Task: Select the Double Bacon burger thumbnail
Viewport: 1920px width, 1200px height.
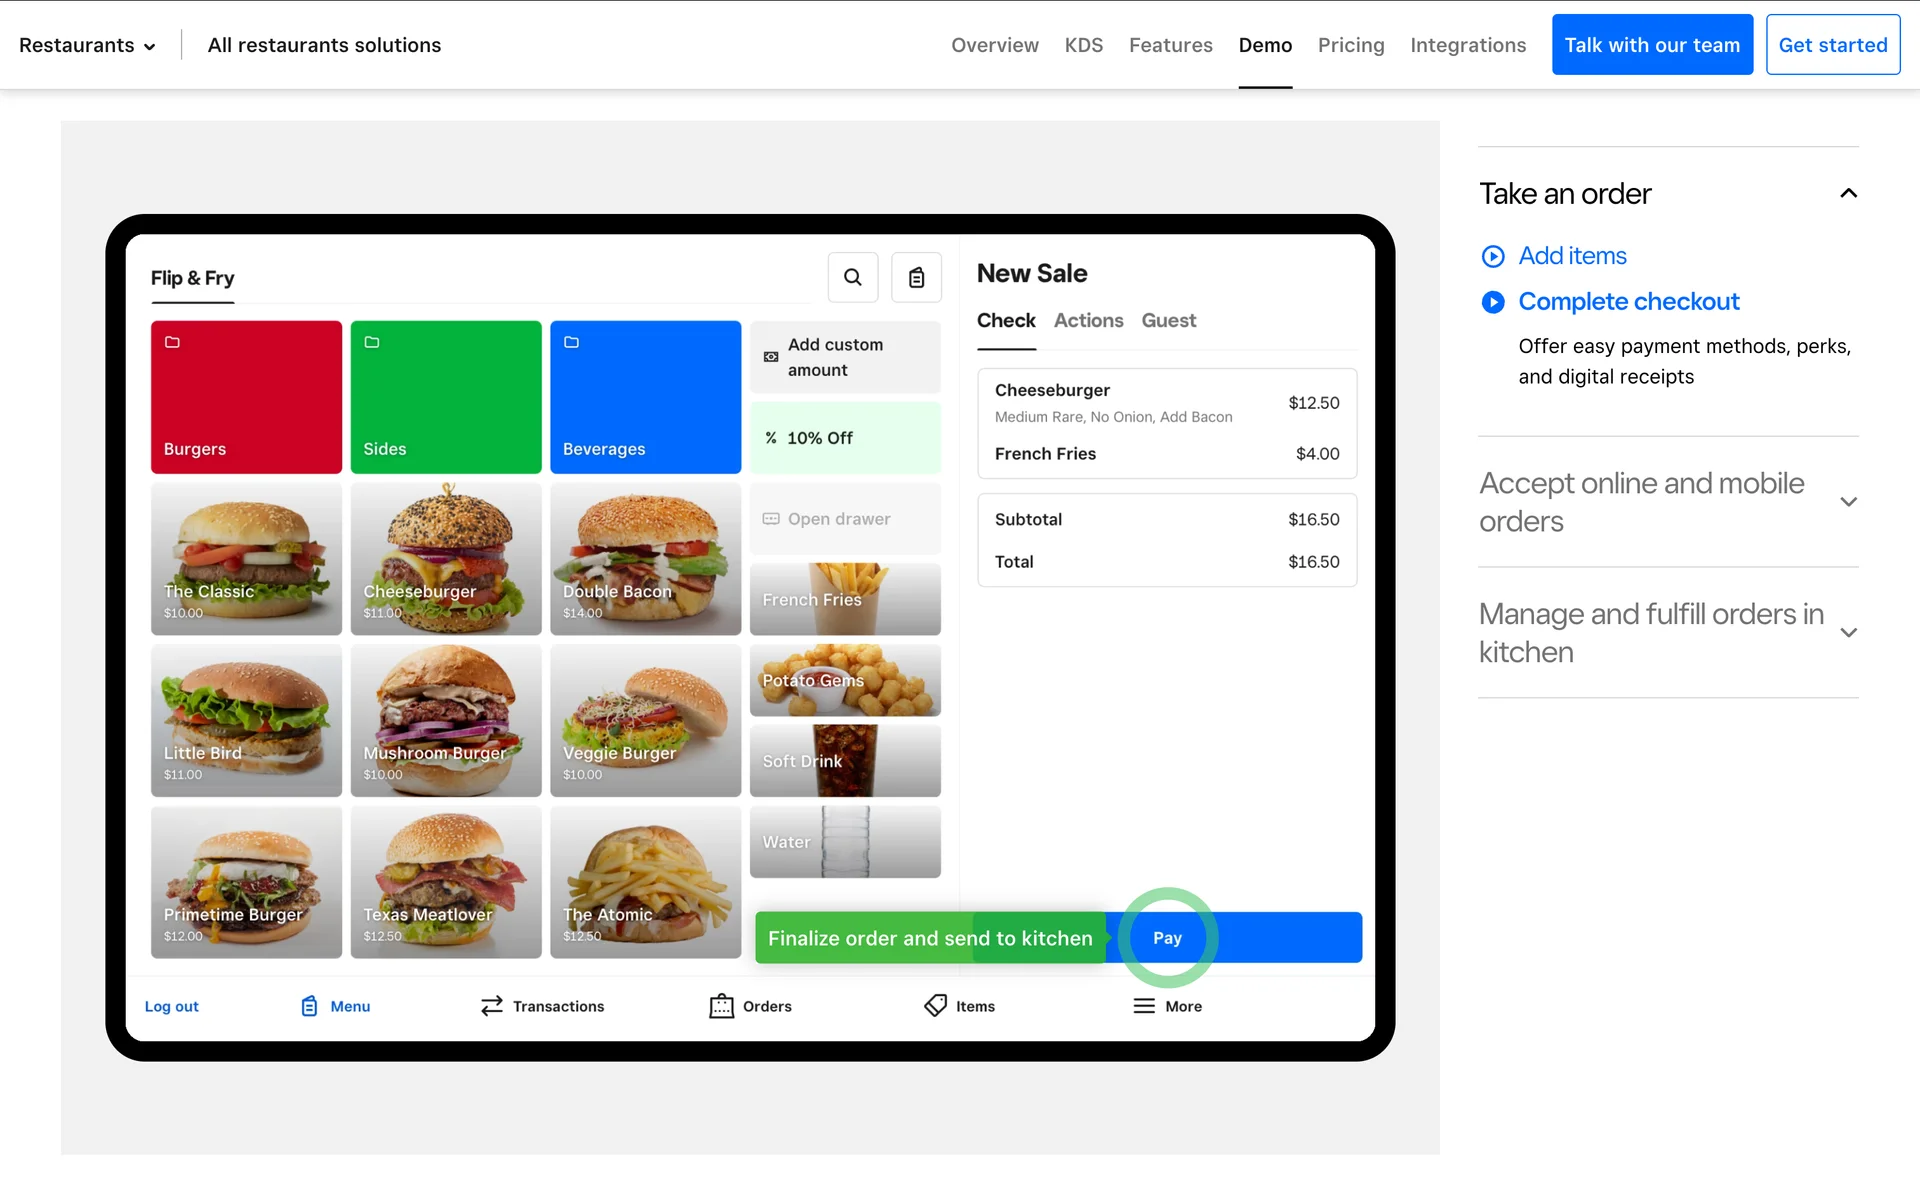Action: click(645, 559)
